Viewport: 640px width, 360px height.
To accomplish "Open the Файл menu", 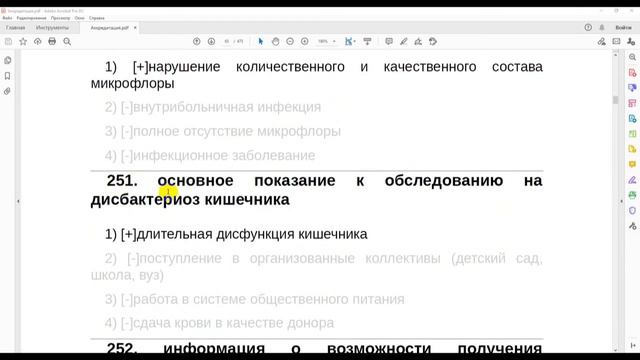I will tap(7, 18).
